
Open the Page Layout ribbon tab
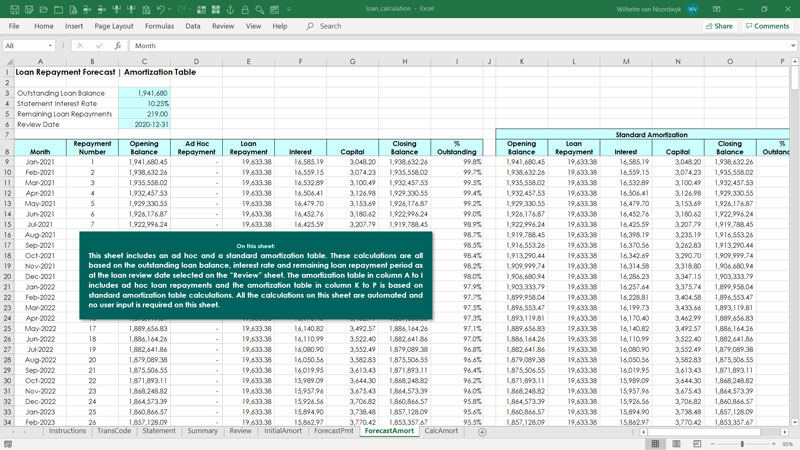pos(114,26)
